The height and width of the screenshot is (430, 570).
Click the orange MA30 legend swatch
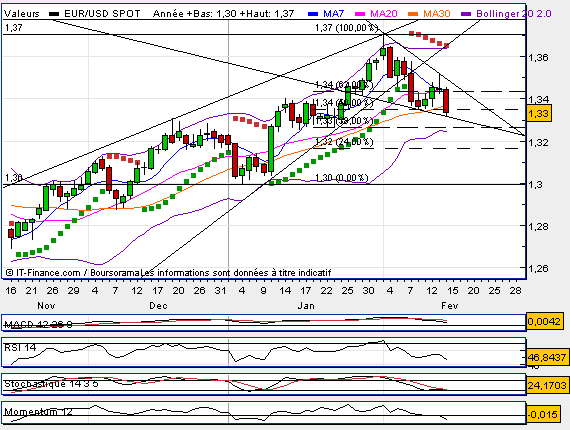coord(413,14)
